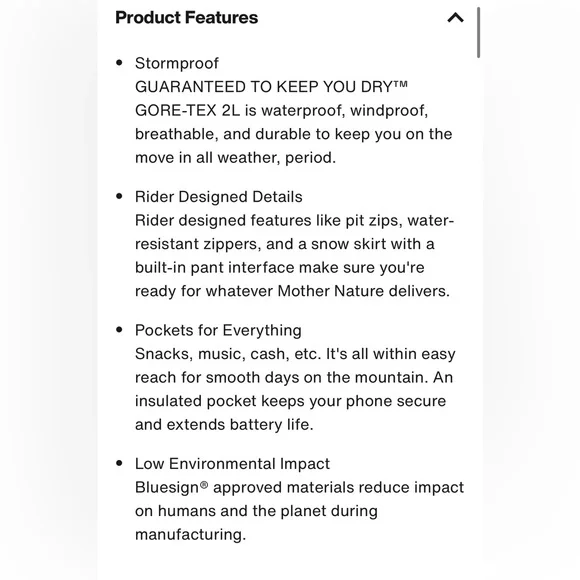Click the Snacks, music, cash line
Screen dimensions: 580x580
[x=295, y=354]
